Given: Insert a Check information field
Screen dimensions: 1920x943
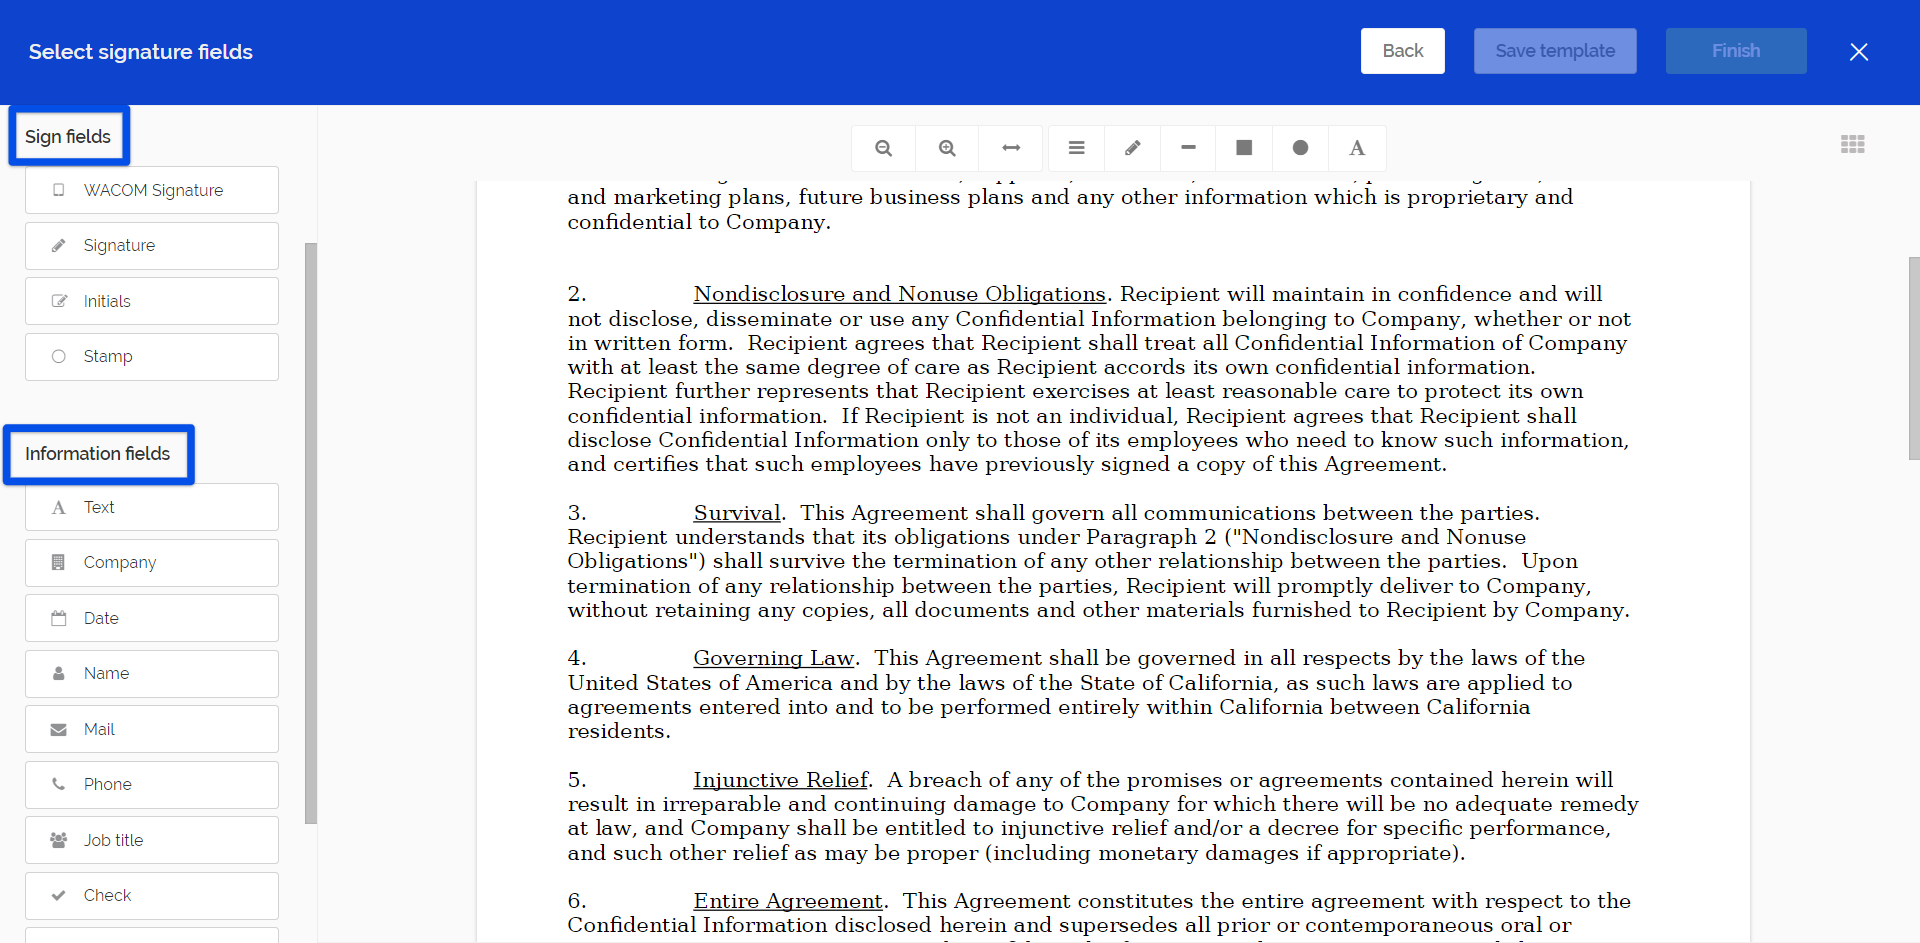Looking at the screenshot, I should point(152,895).
